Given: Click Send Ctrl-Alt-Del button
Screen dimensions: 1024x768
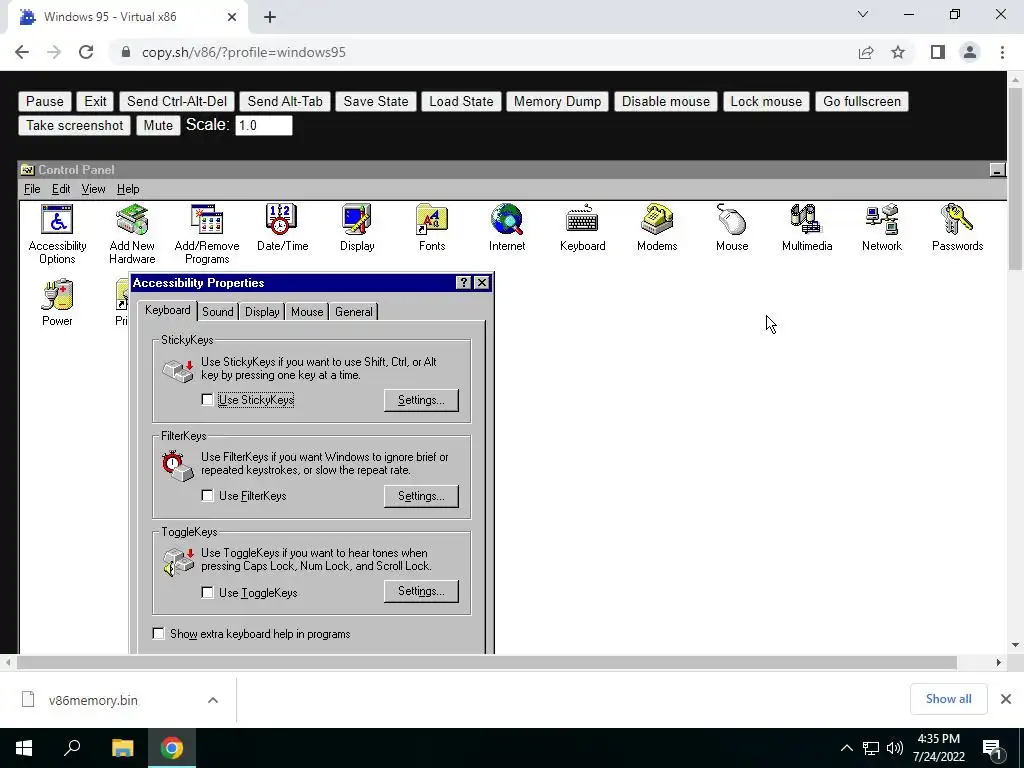Looking at the screenshot, I should coord(177,101).
